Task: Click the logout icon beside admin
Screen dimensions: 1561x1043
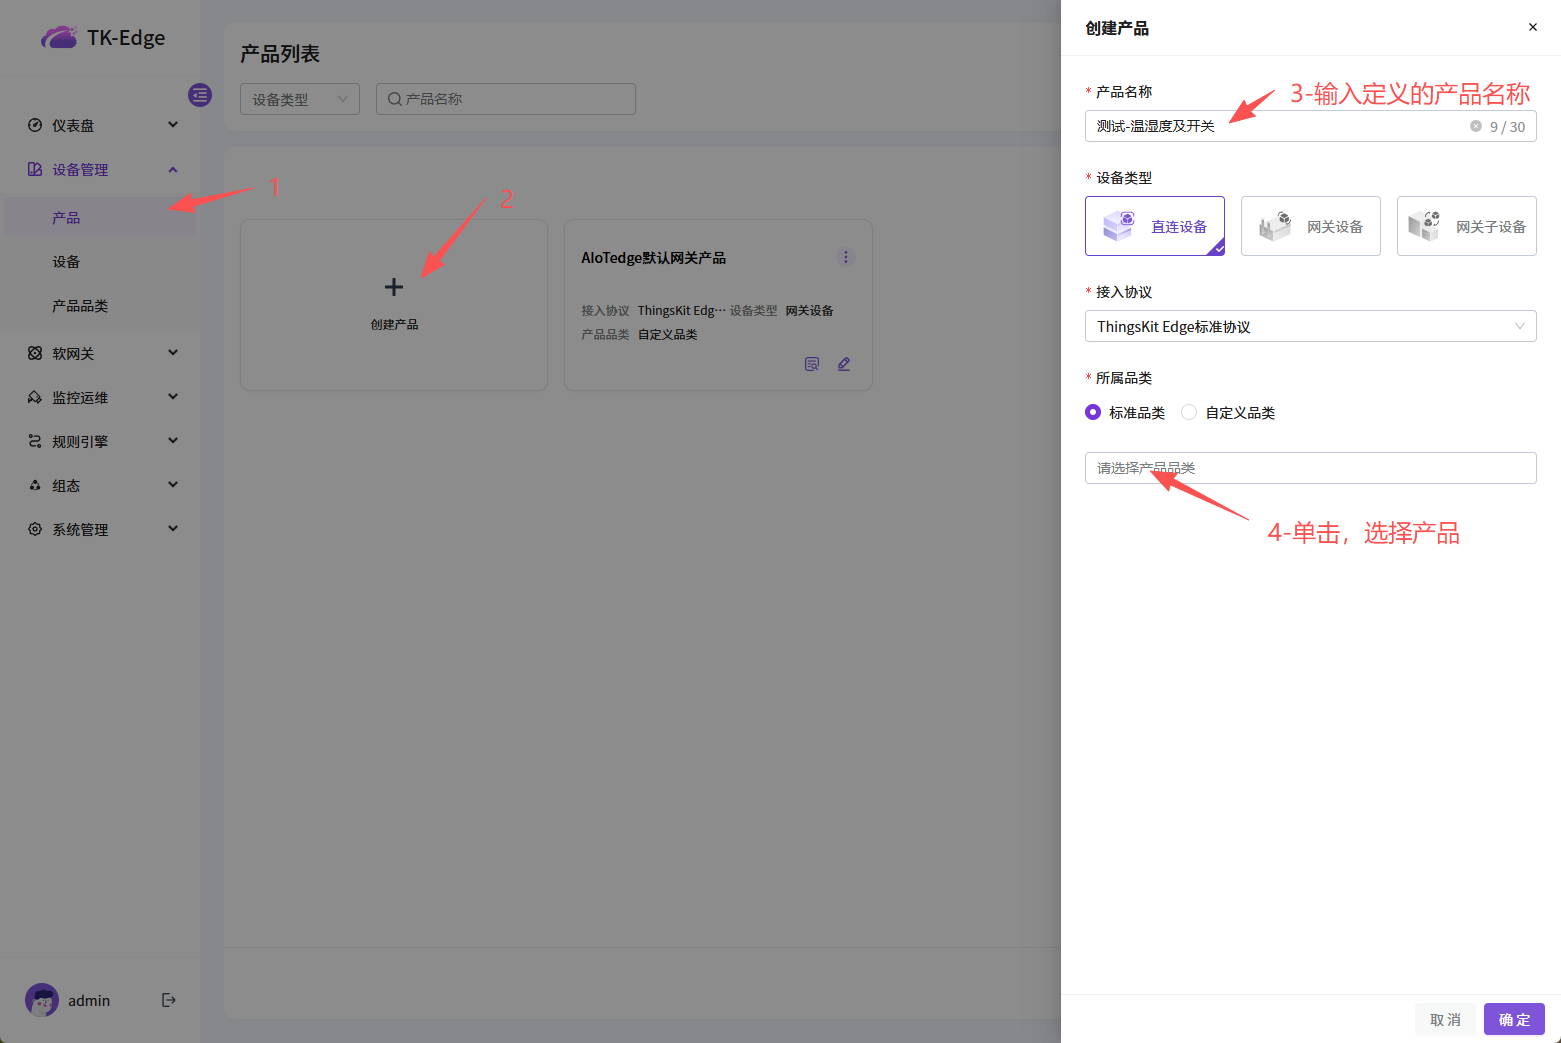Action: pyautogui.click(x=169, y=1000)
